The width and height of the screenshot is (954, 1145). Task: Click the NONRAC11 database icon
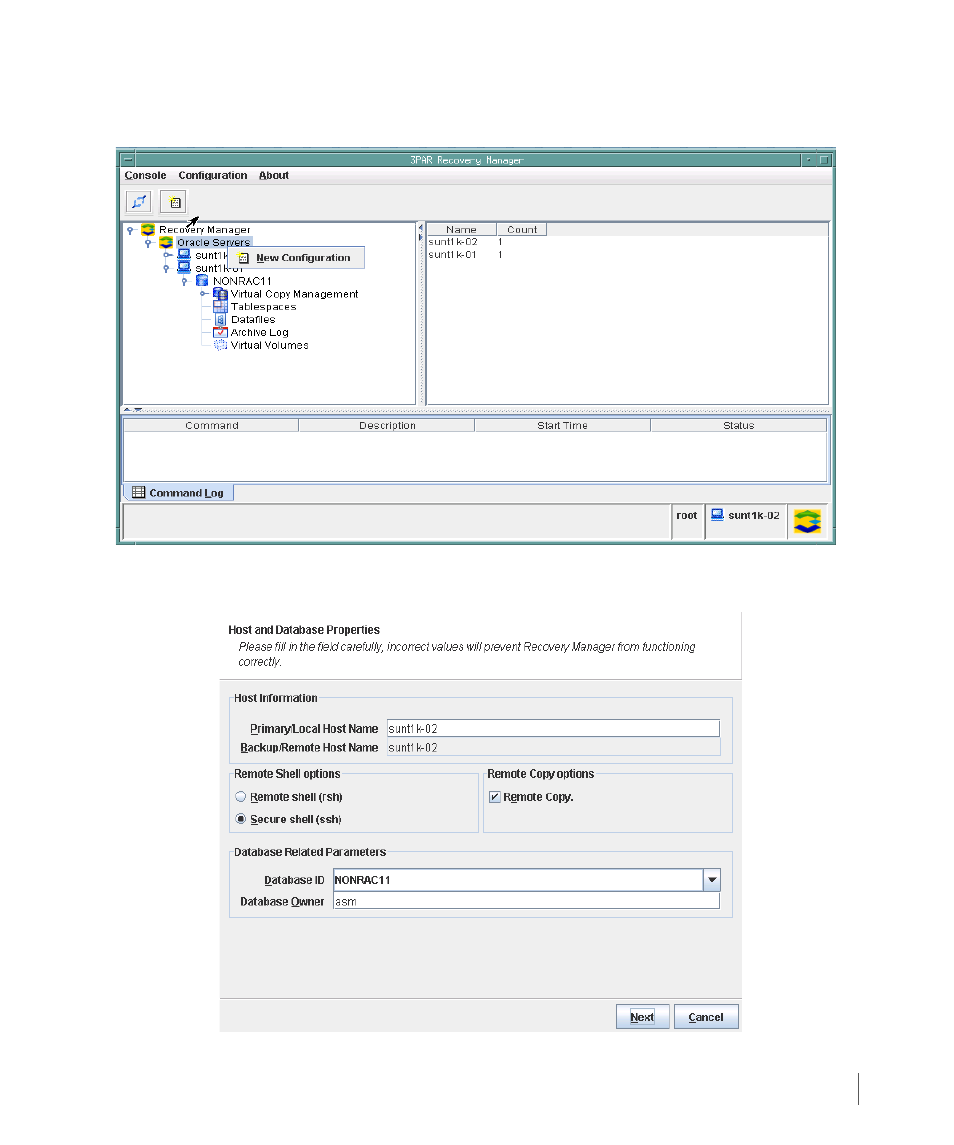202,281
